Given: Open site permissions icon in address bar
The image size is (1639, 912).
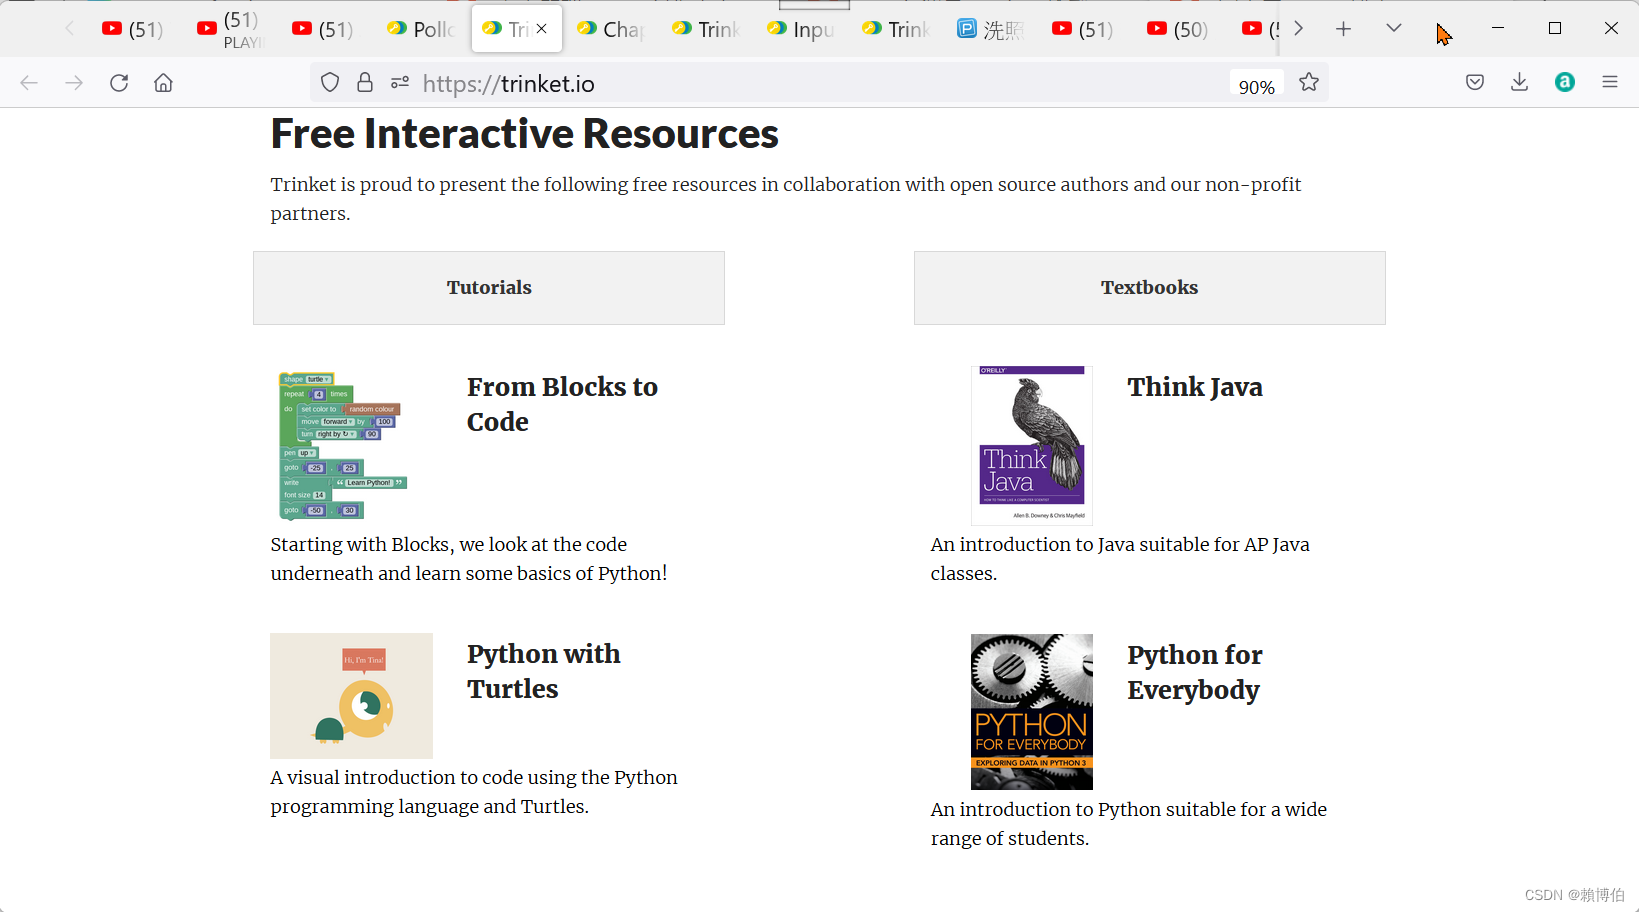Looking at the screenshot, I should point(400,83).
